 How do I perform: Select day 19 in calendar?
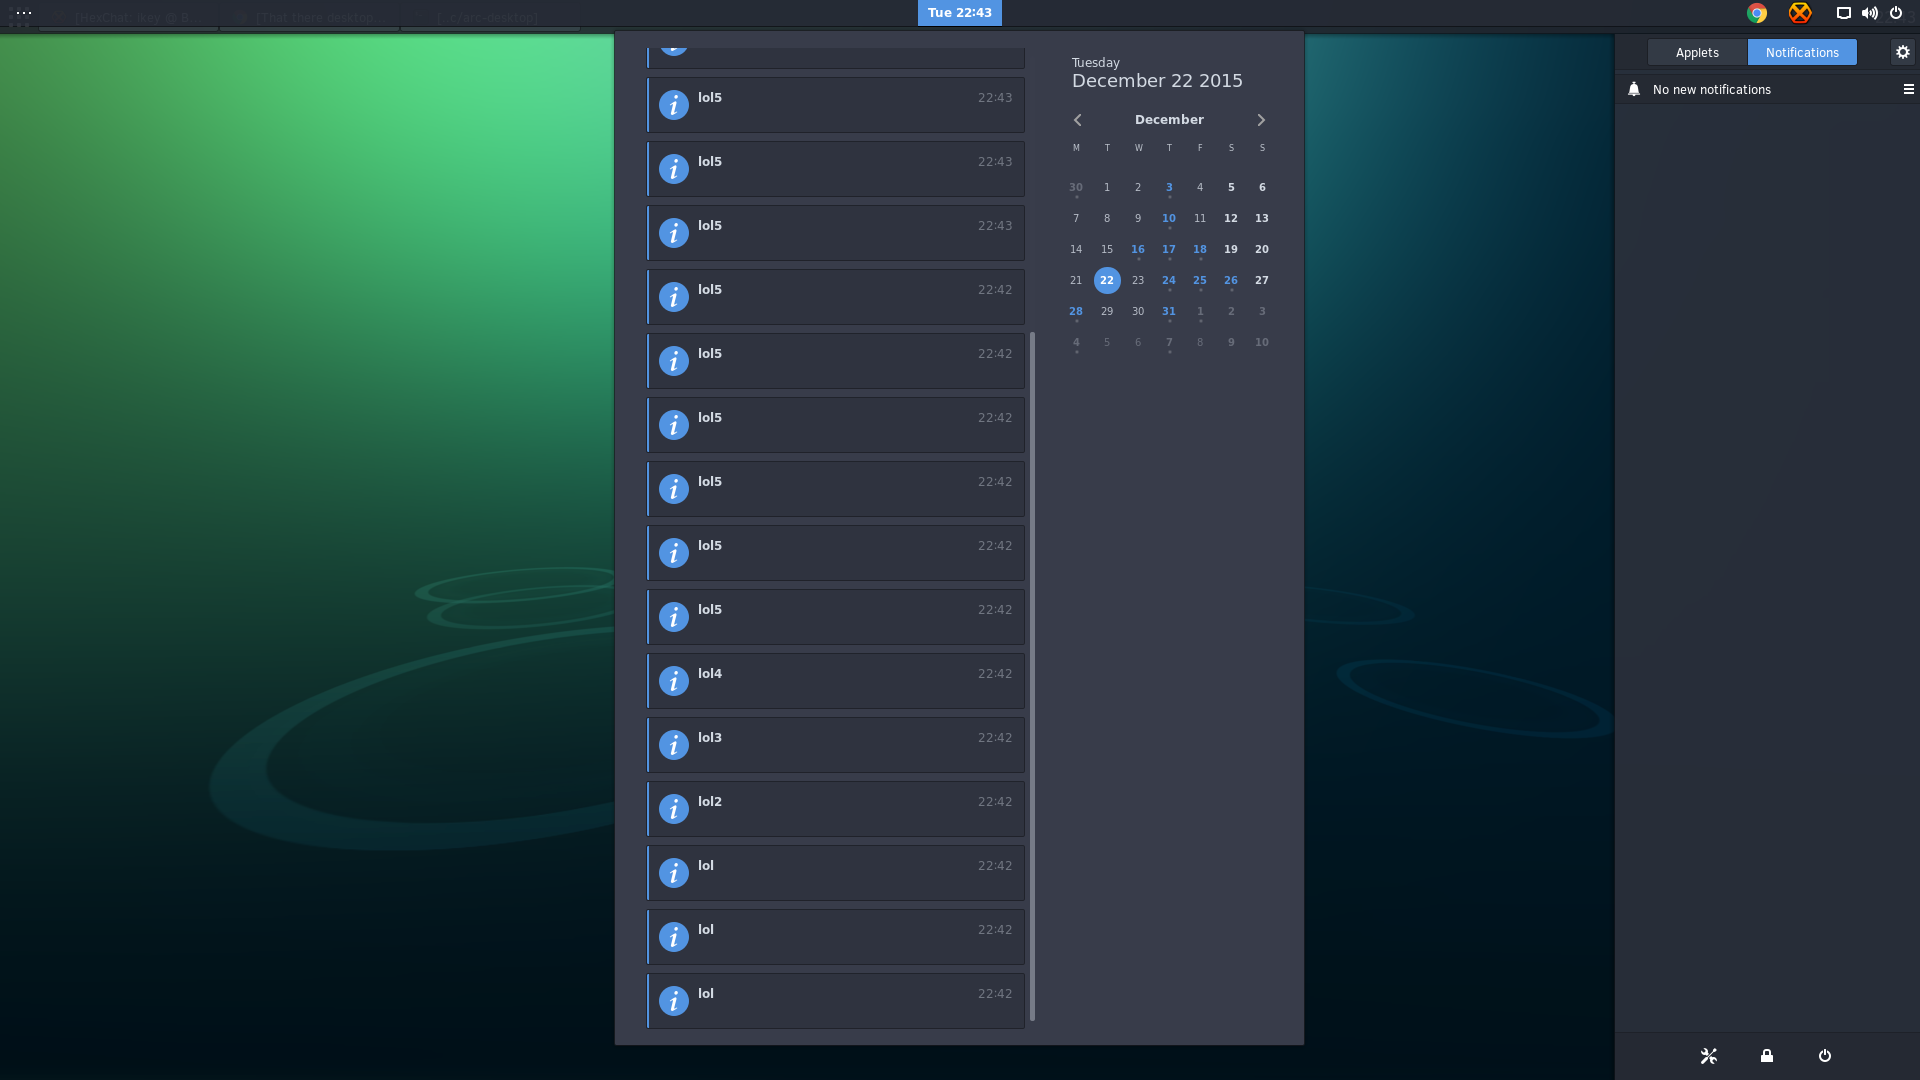pyautogui.click(x=1231, y=249)
